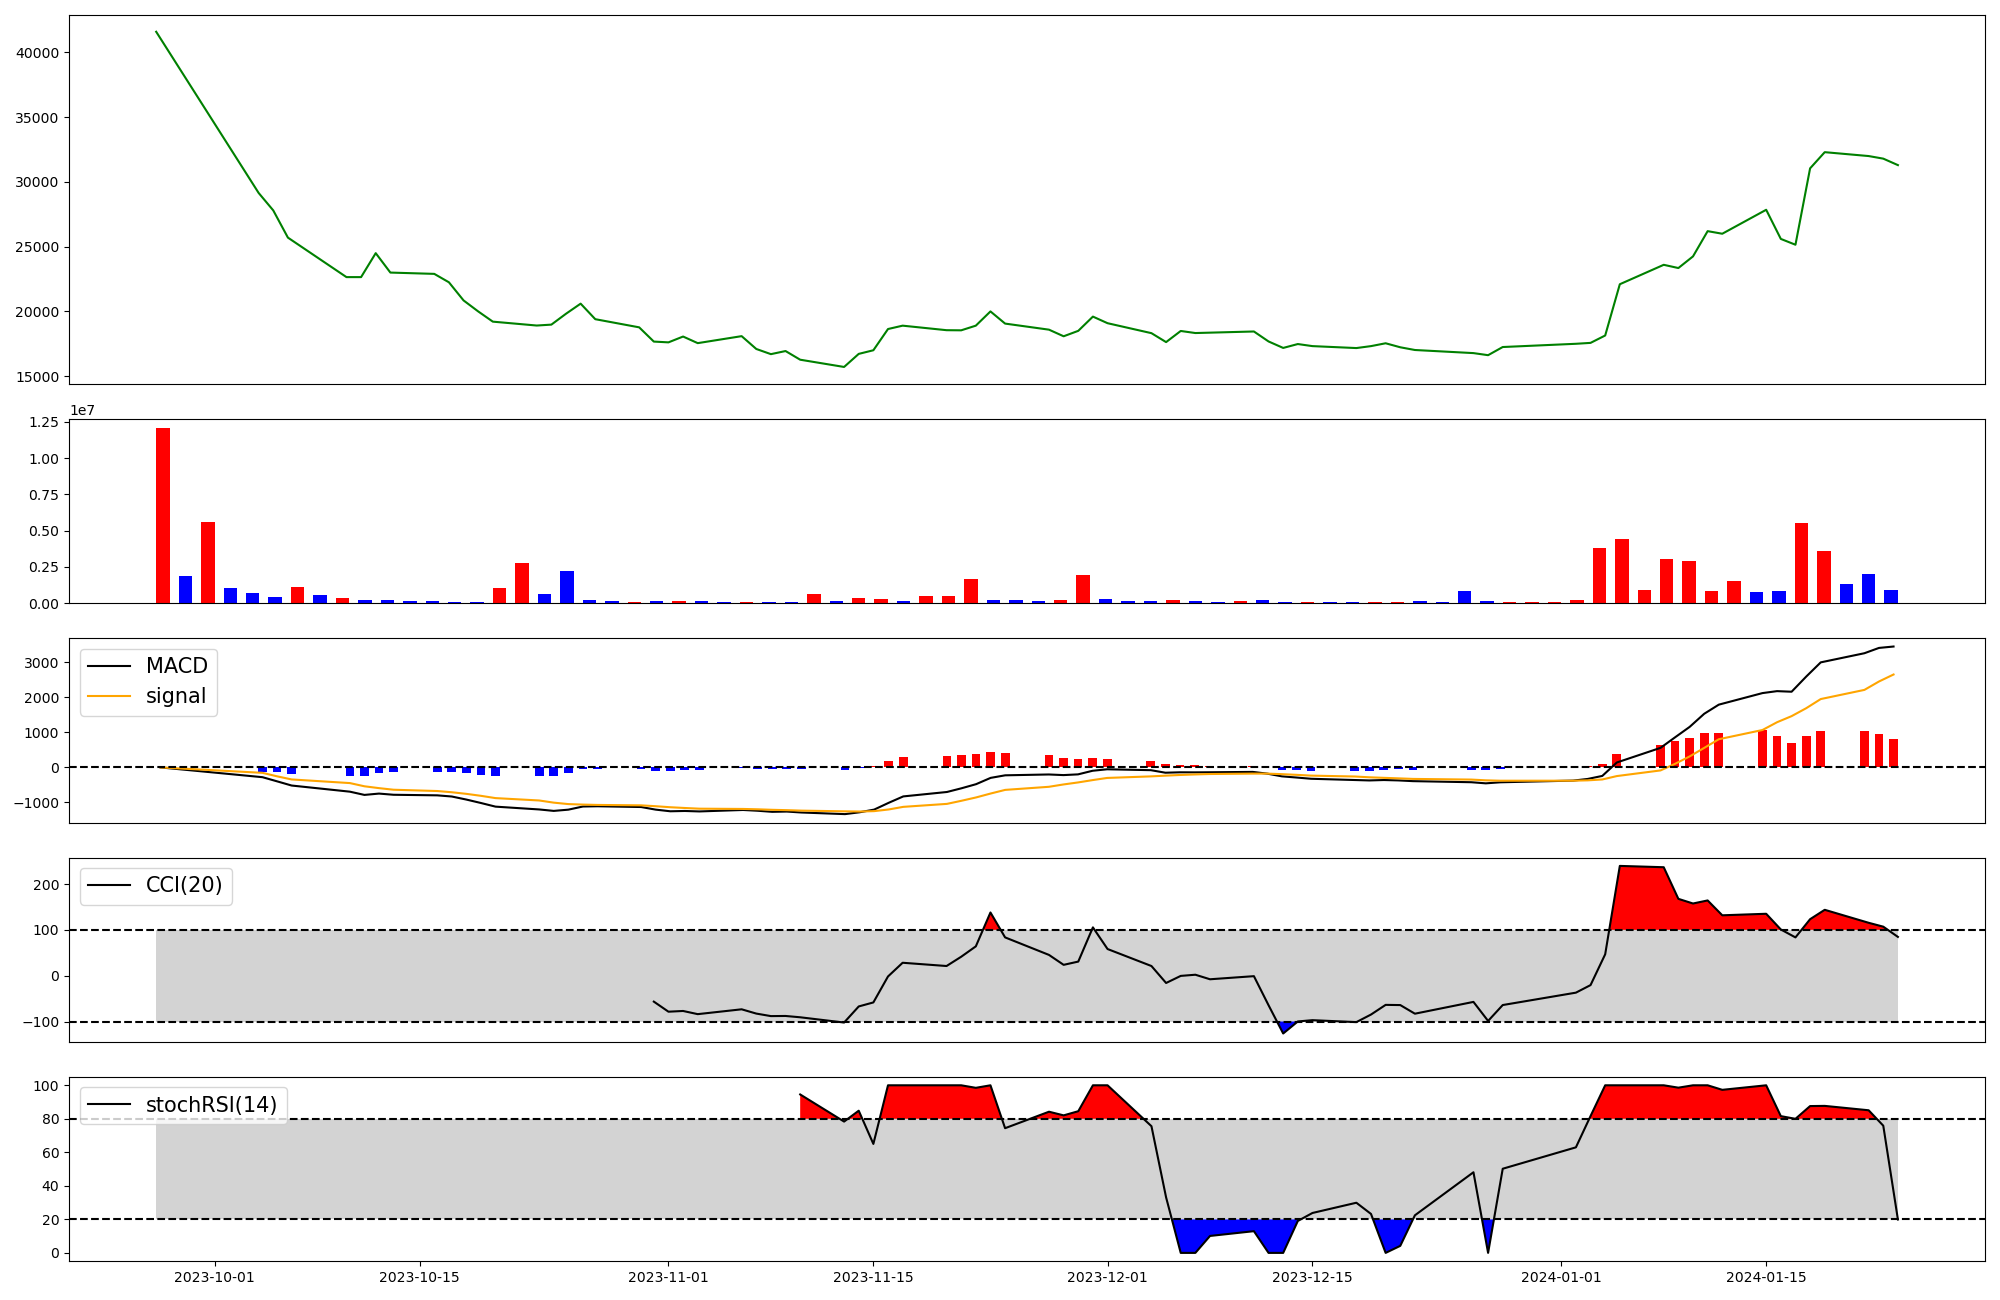The height and width of the screenshot is (1300, 2000).
Task: Click the stochRSI(14) legend label
Action: (x=211, y=1105)
